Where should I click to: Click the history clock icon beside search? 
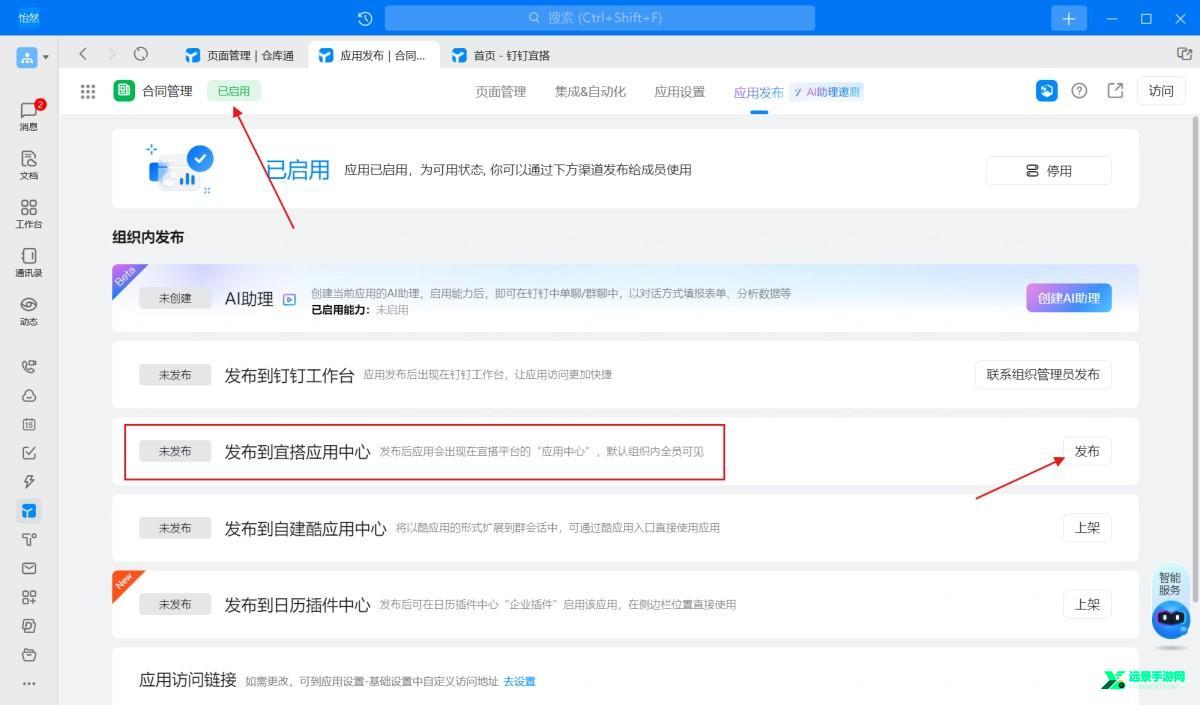click(x=365, y=18)
